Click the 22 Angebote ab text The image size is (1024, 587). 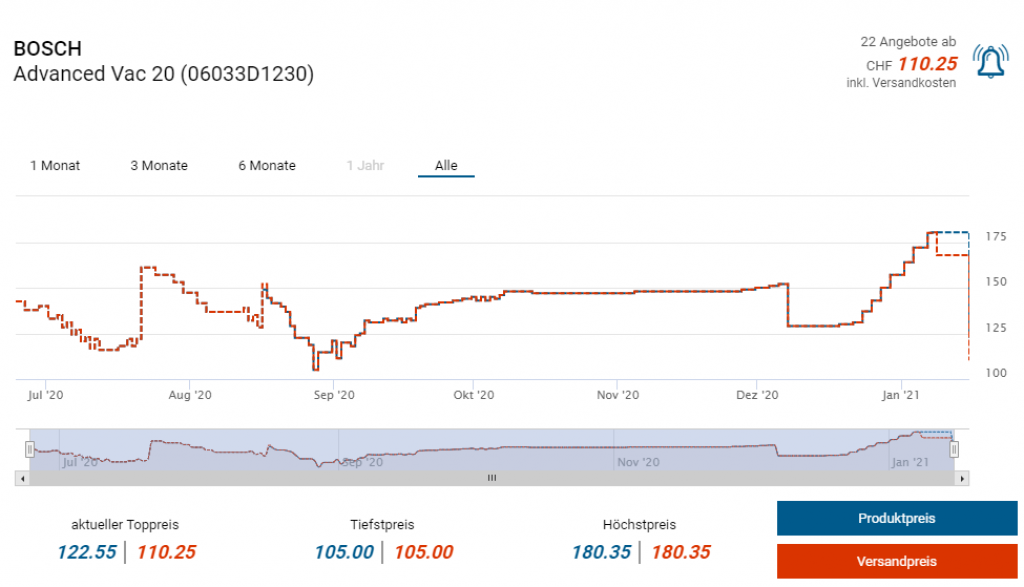[908, 42]
